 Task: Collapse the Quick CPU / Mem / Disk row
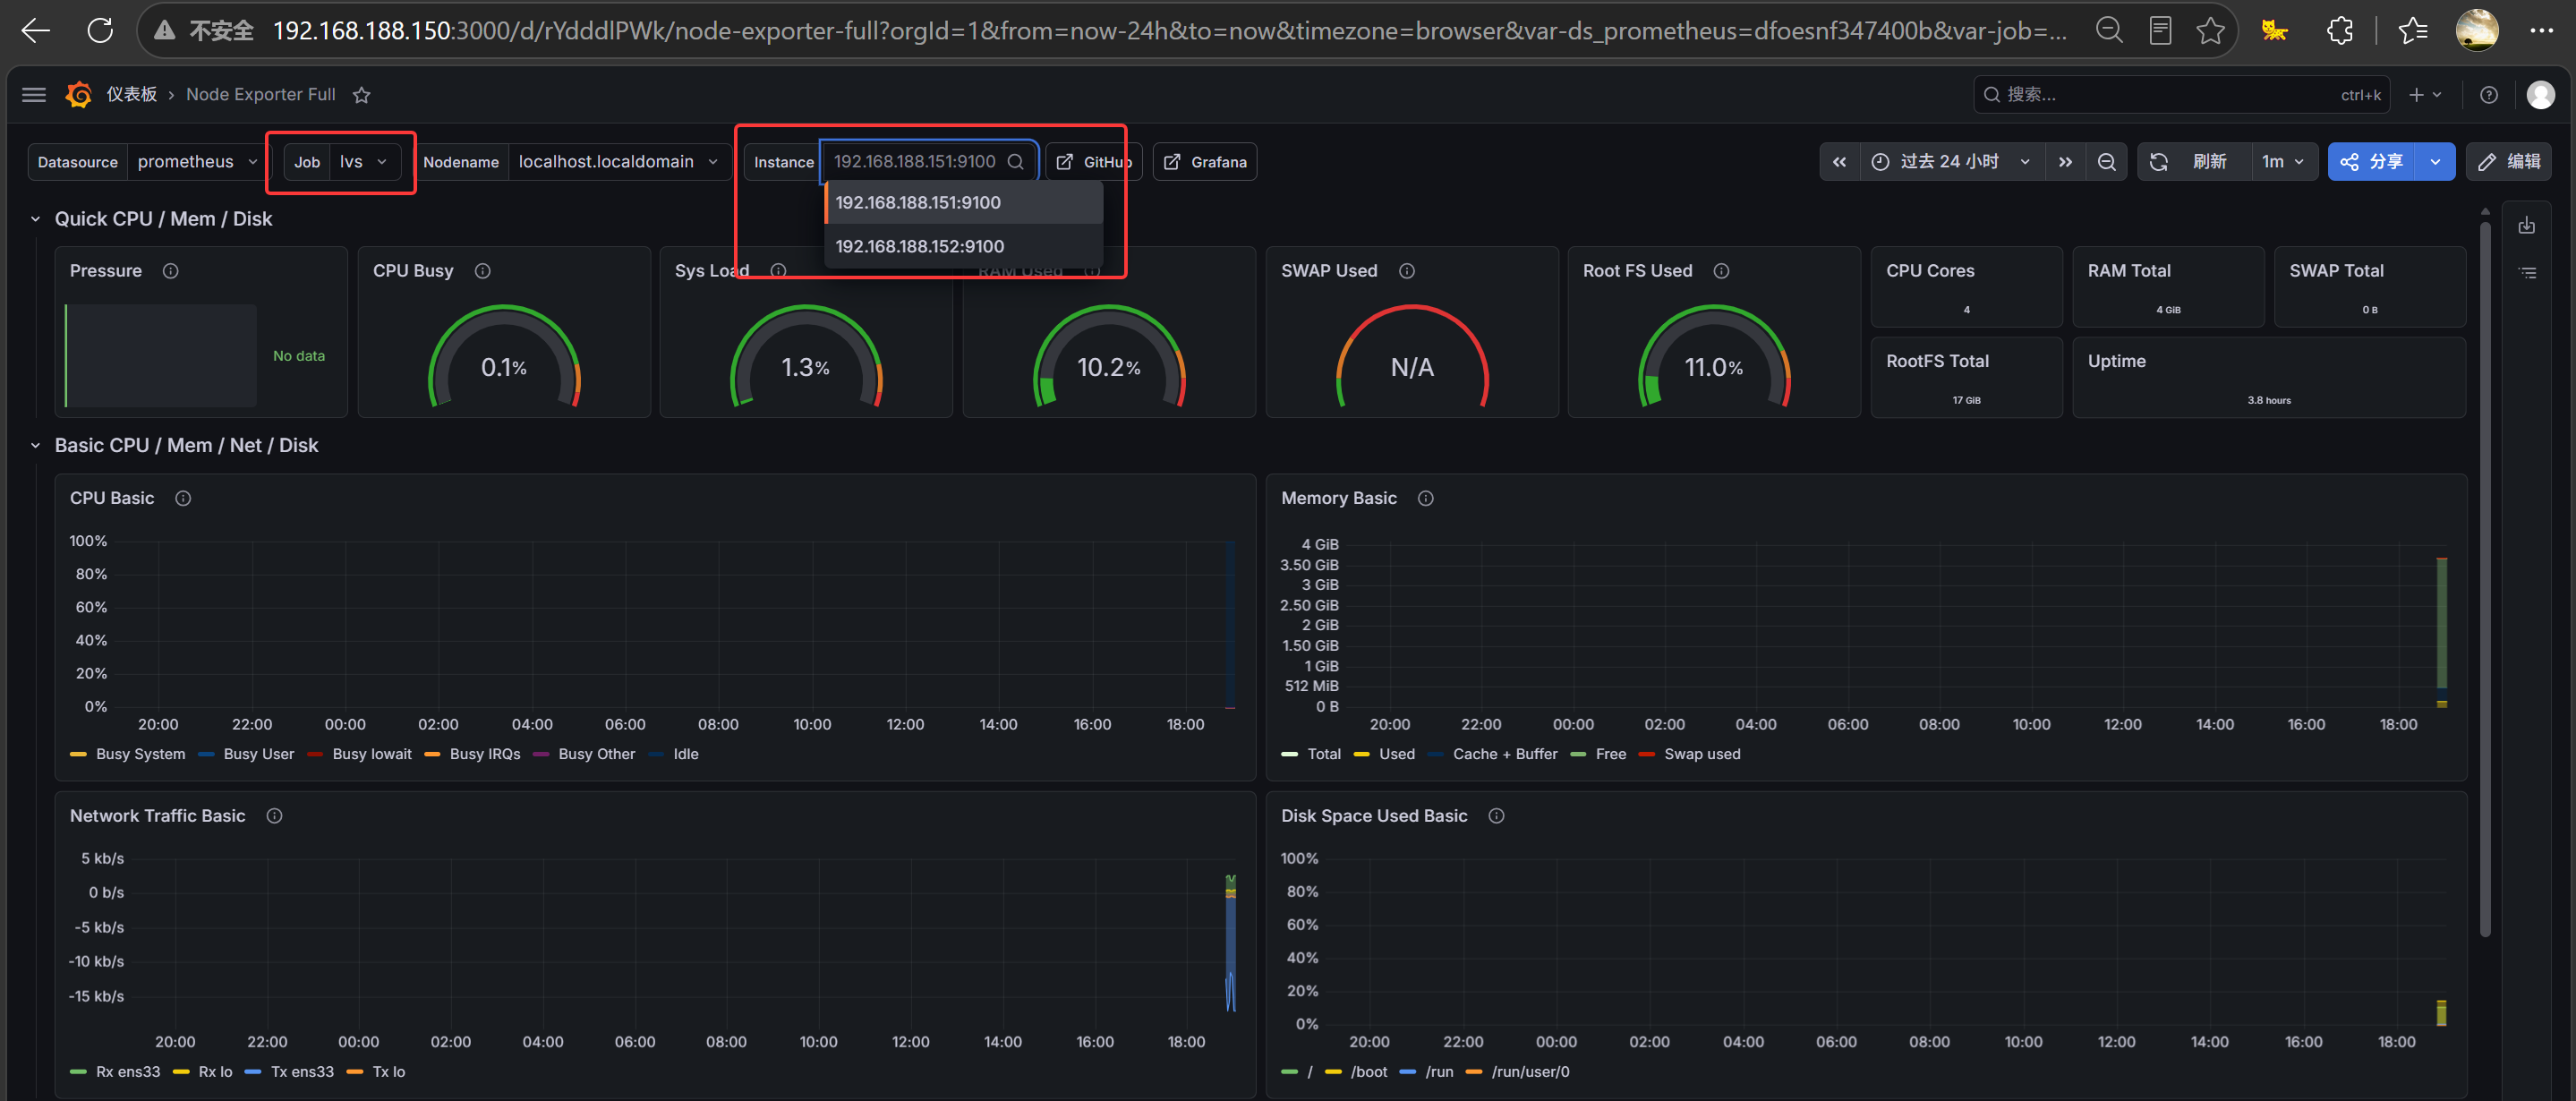tap(35, 219)
